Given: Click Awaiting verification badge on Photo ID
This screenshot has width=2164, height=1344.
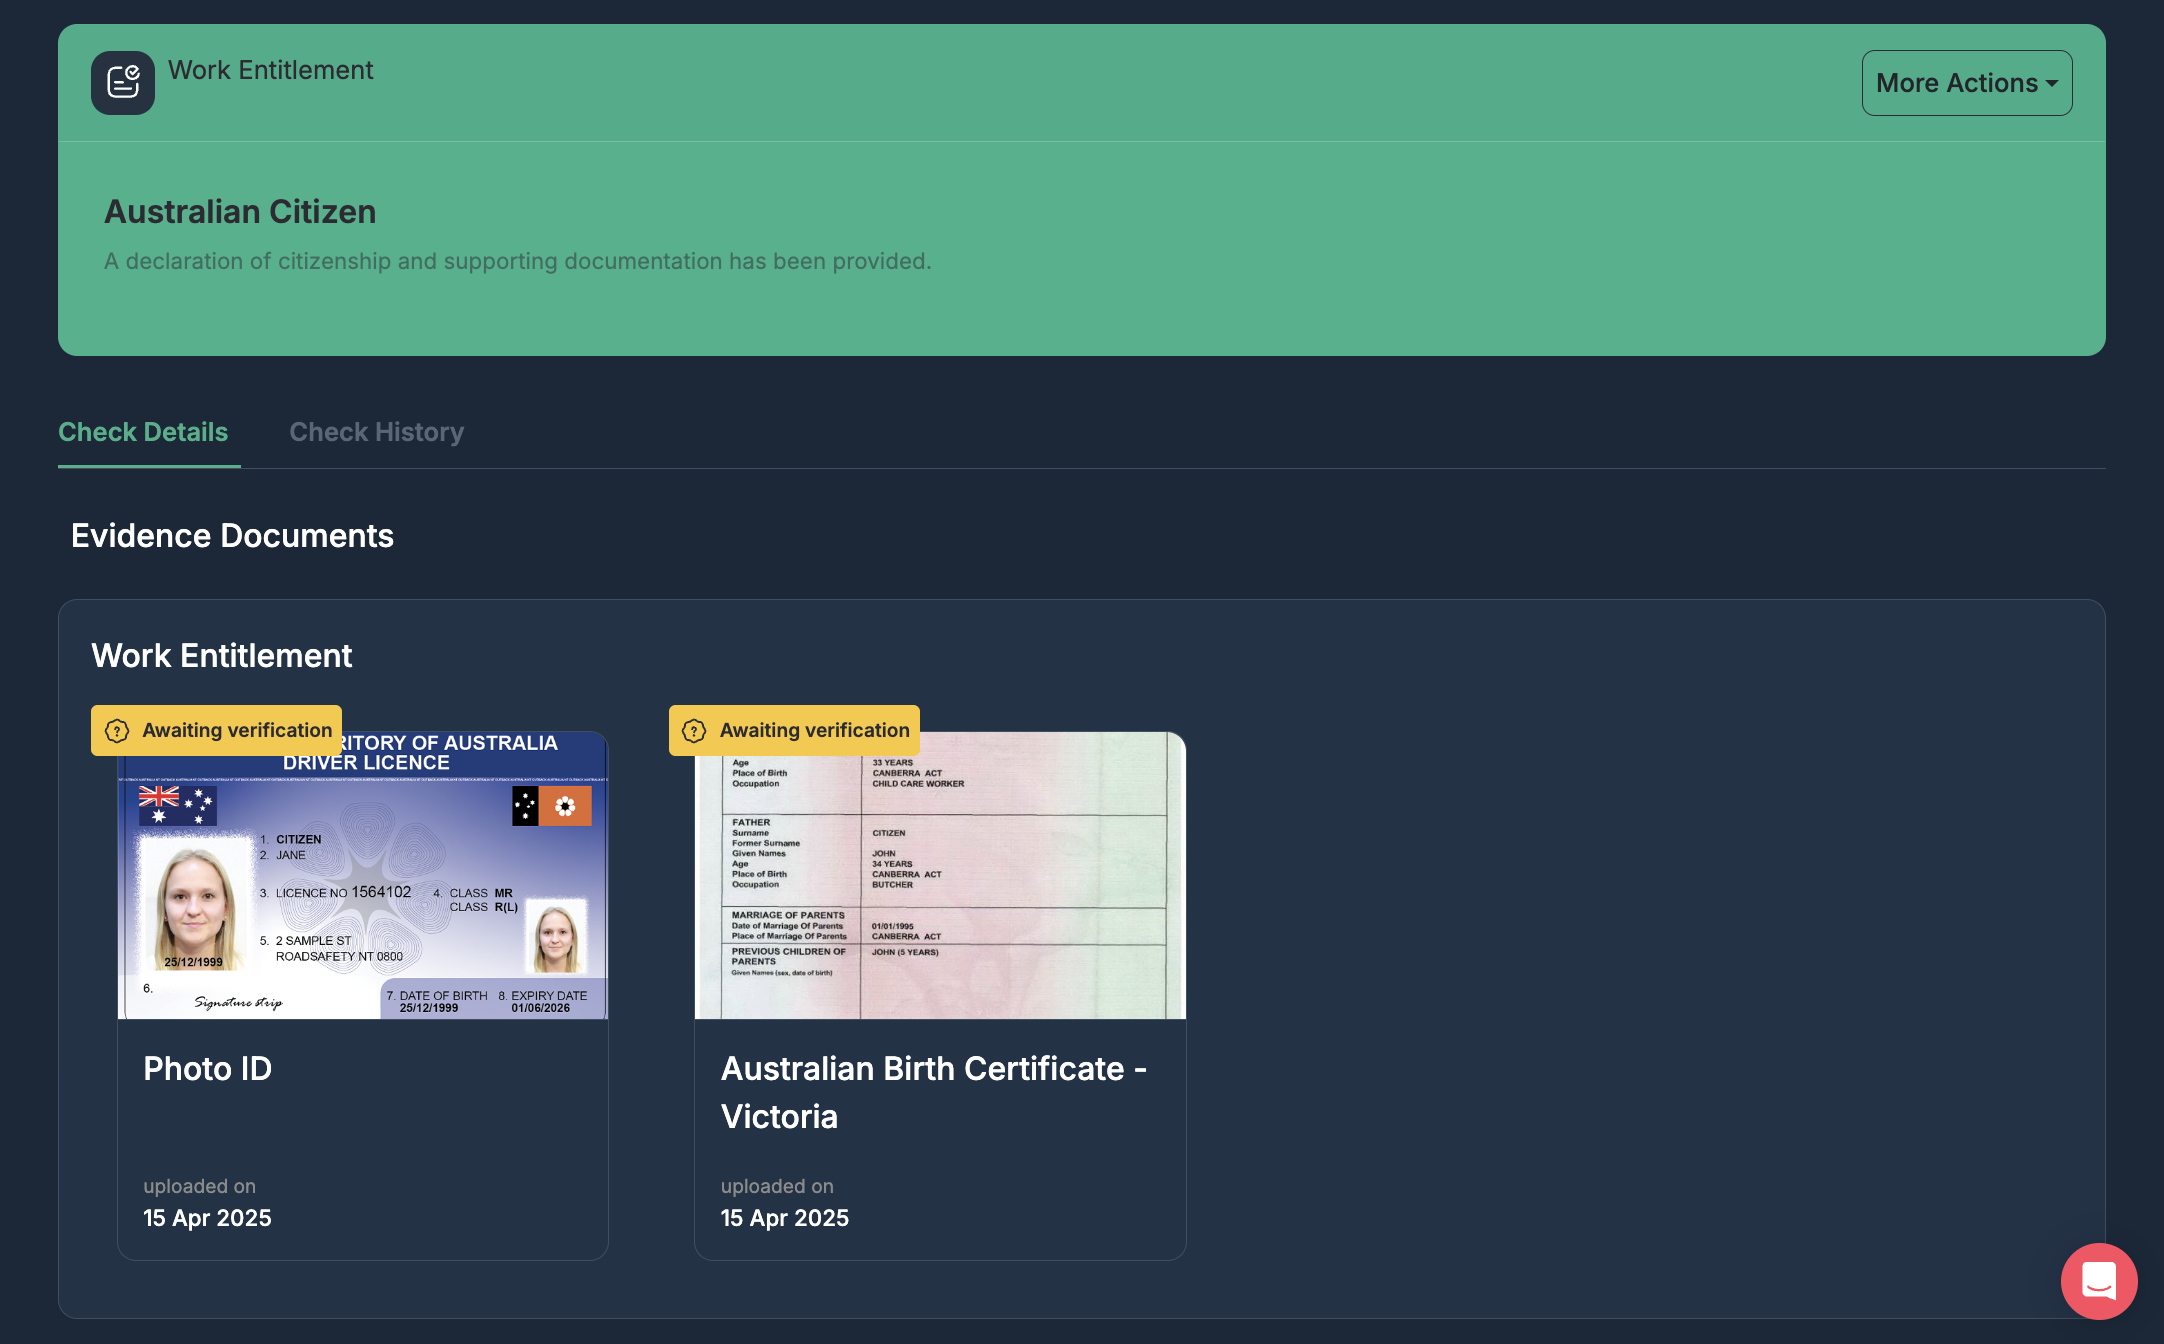Looking at the screenshot, I should pyautogui.click(x=216, y=730).
